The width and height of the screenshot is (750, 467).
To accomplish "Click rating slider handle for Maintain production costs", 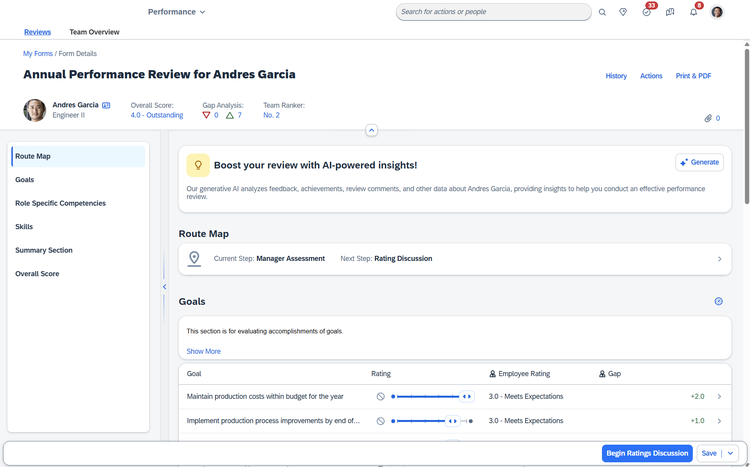I will point(466,397).
